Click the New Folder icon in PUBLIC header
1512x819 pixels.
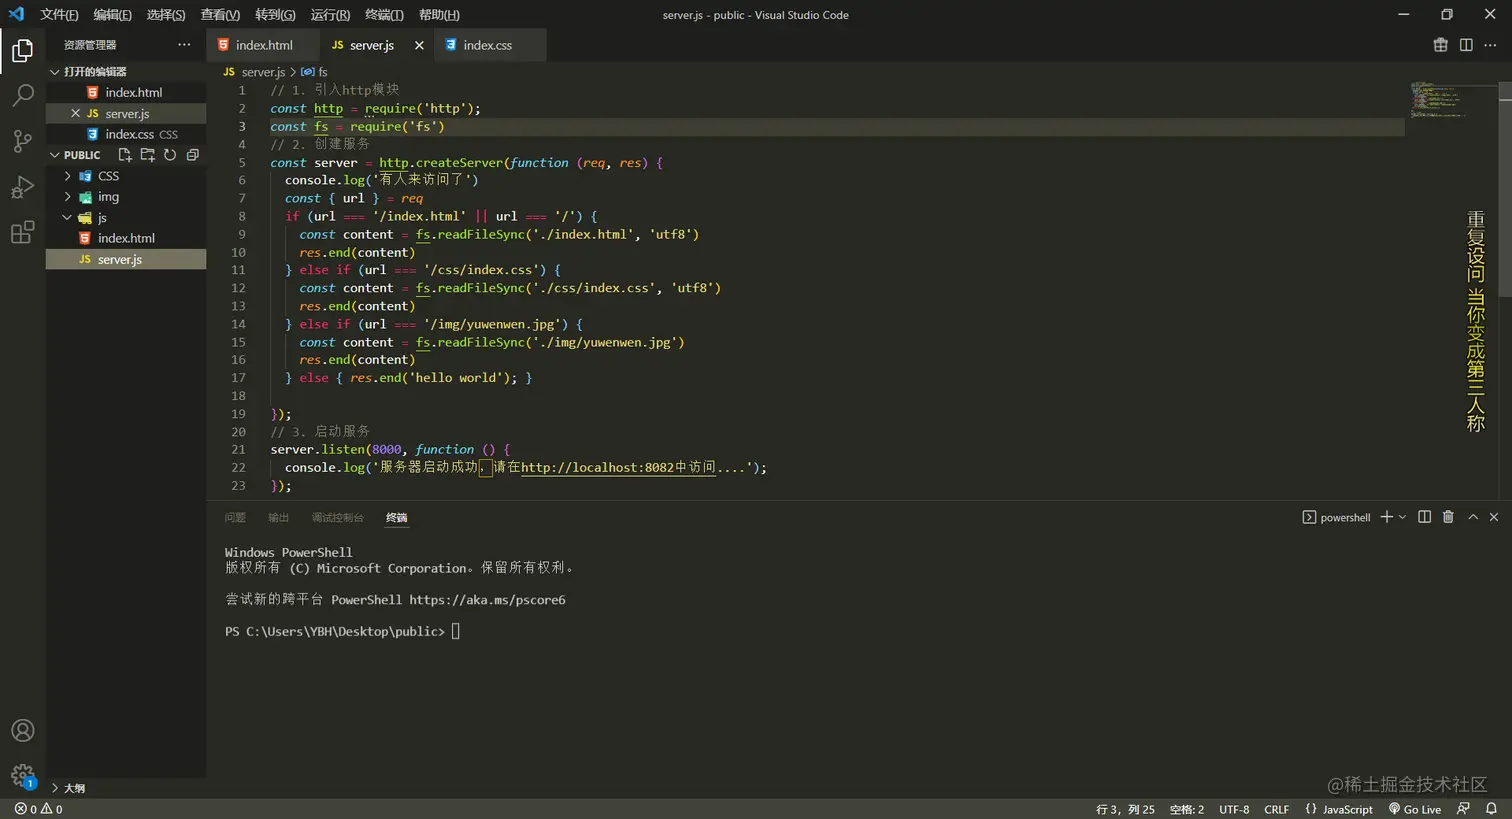[148, 155]
